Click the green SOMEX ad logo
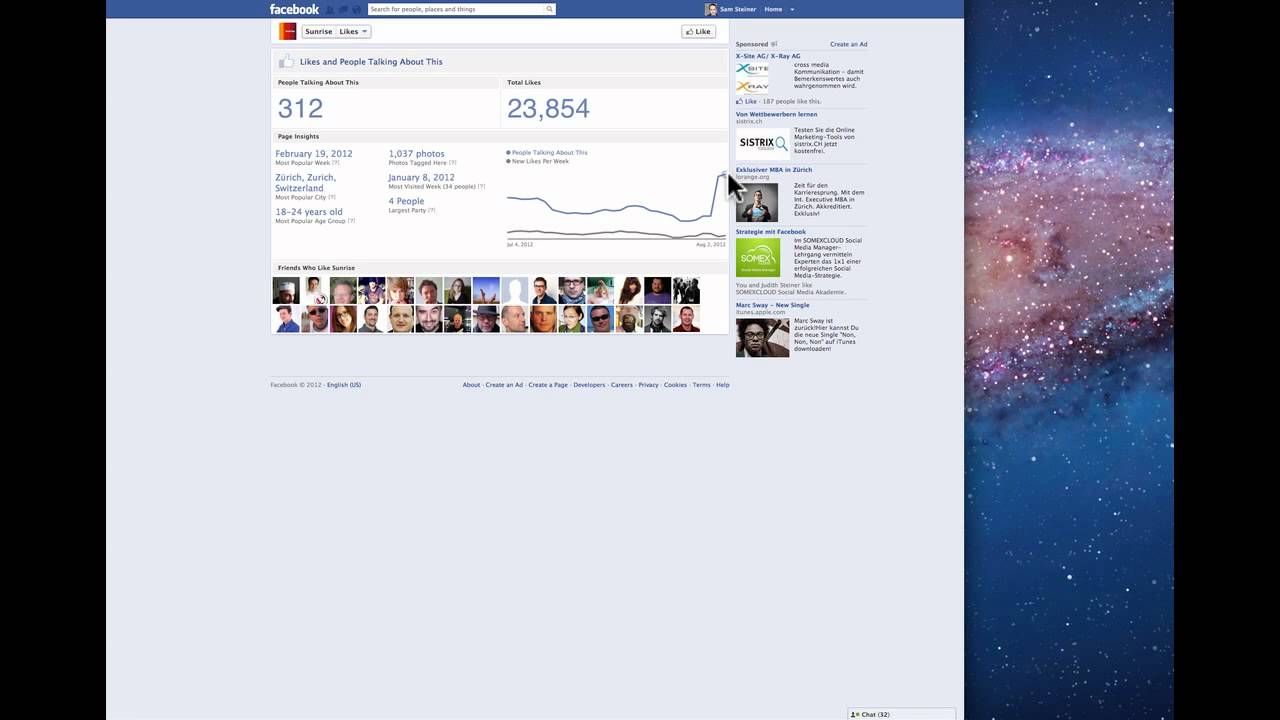 point(758,257)
